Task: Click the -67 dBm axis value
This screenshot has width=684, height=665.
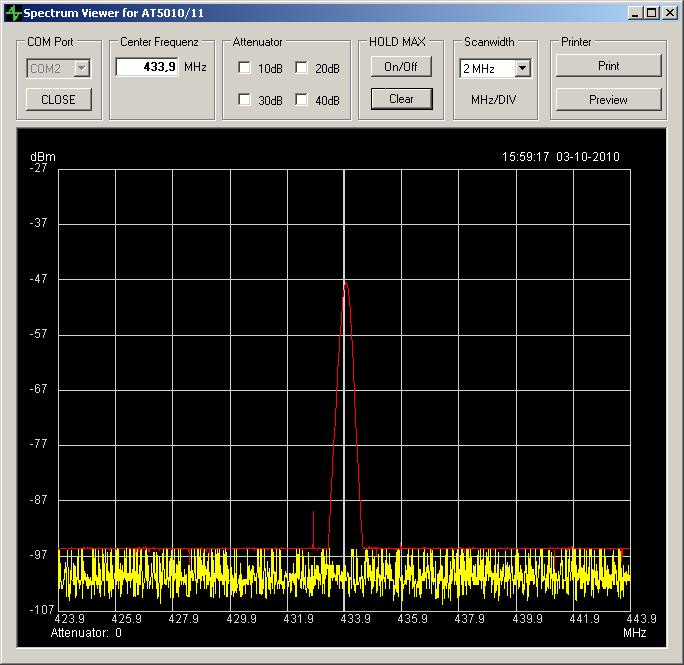Action: click(38, 389)
